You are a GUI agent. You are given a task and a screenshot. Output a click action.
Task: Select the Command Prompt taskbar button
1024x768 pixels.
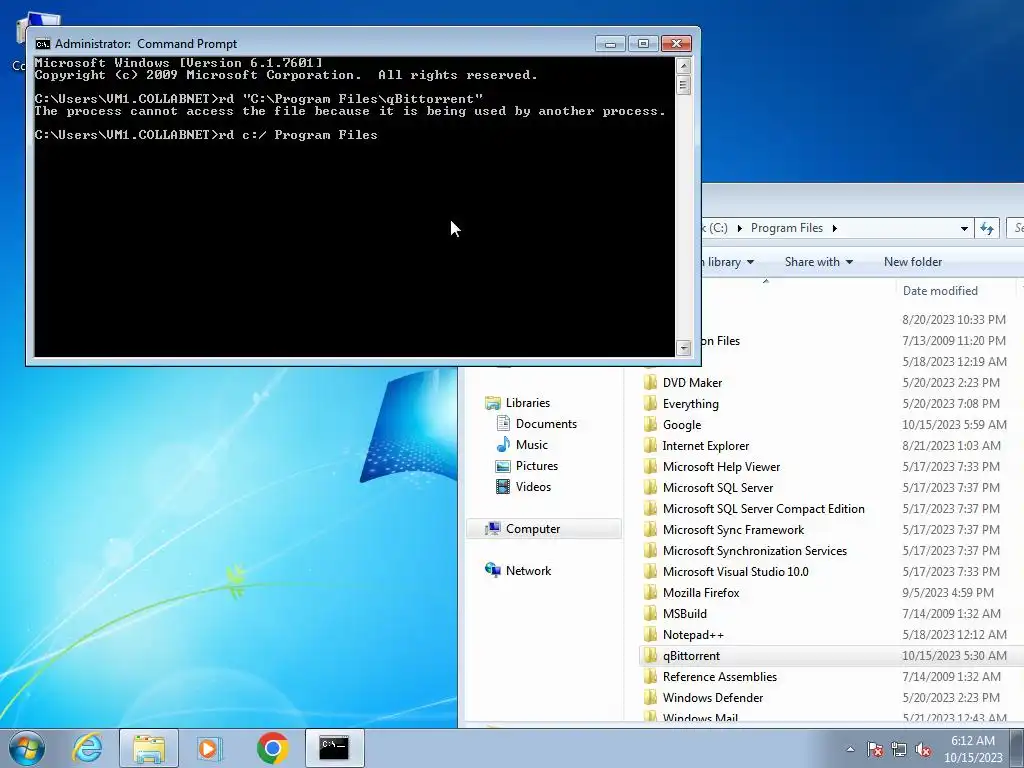[334, 748]
